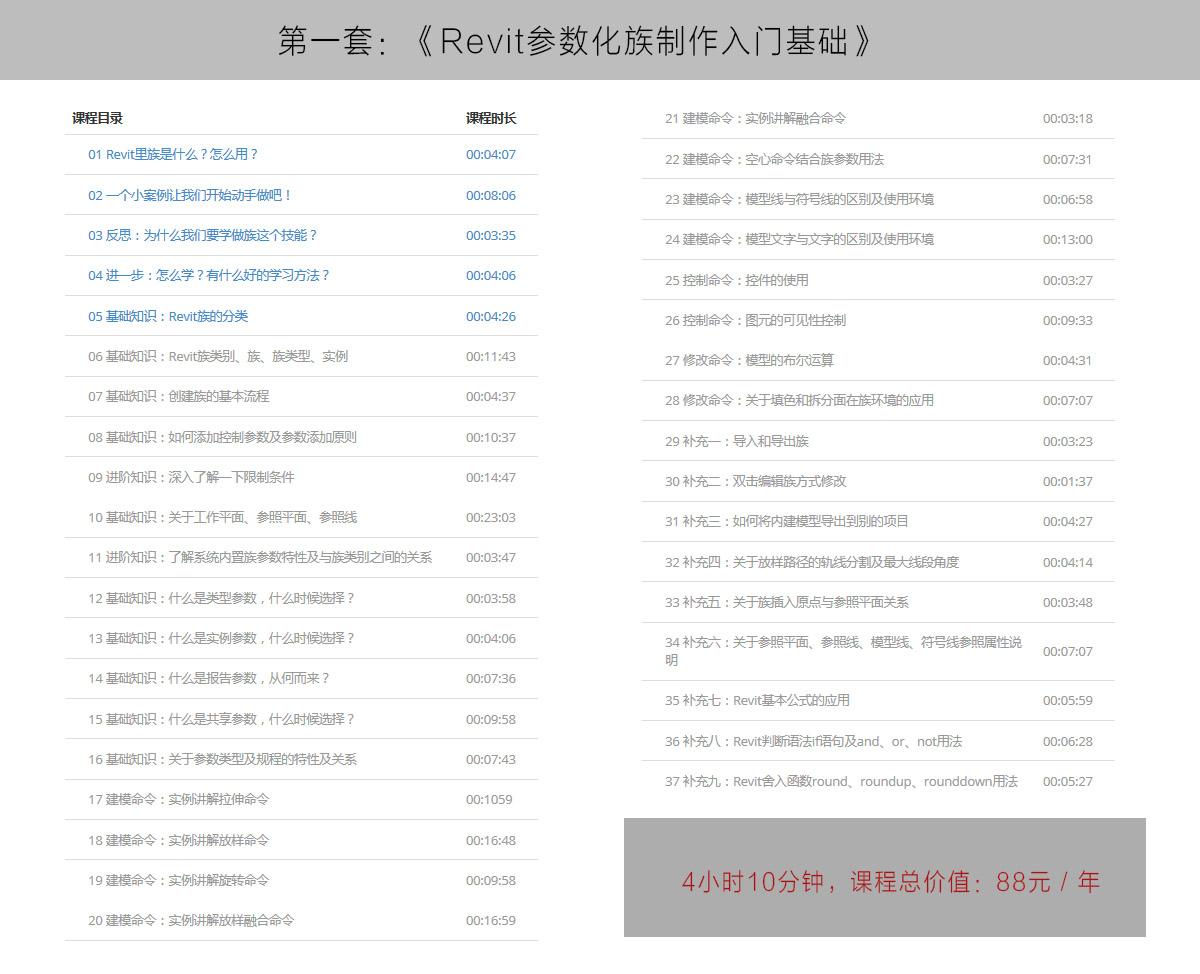
Task: Click duration 00:14:47 of lesson 09
Action: 491,477
